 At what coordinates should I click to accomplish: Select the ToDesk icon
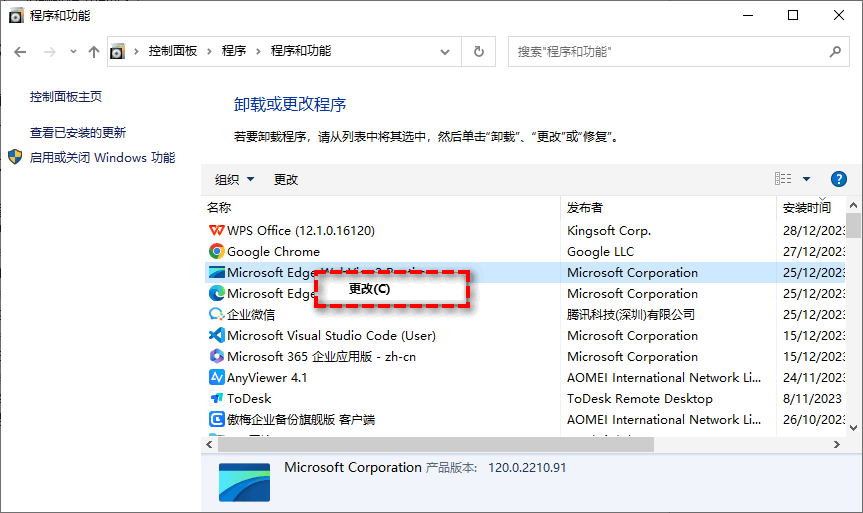coord(217,398)
